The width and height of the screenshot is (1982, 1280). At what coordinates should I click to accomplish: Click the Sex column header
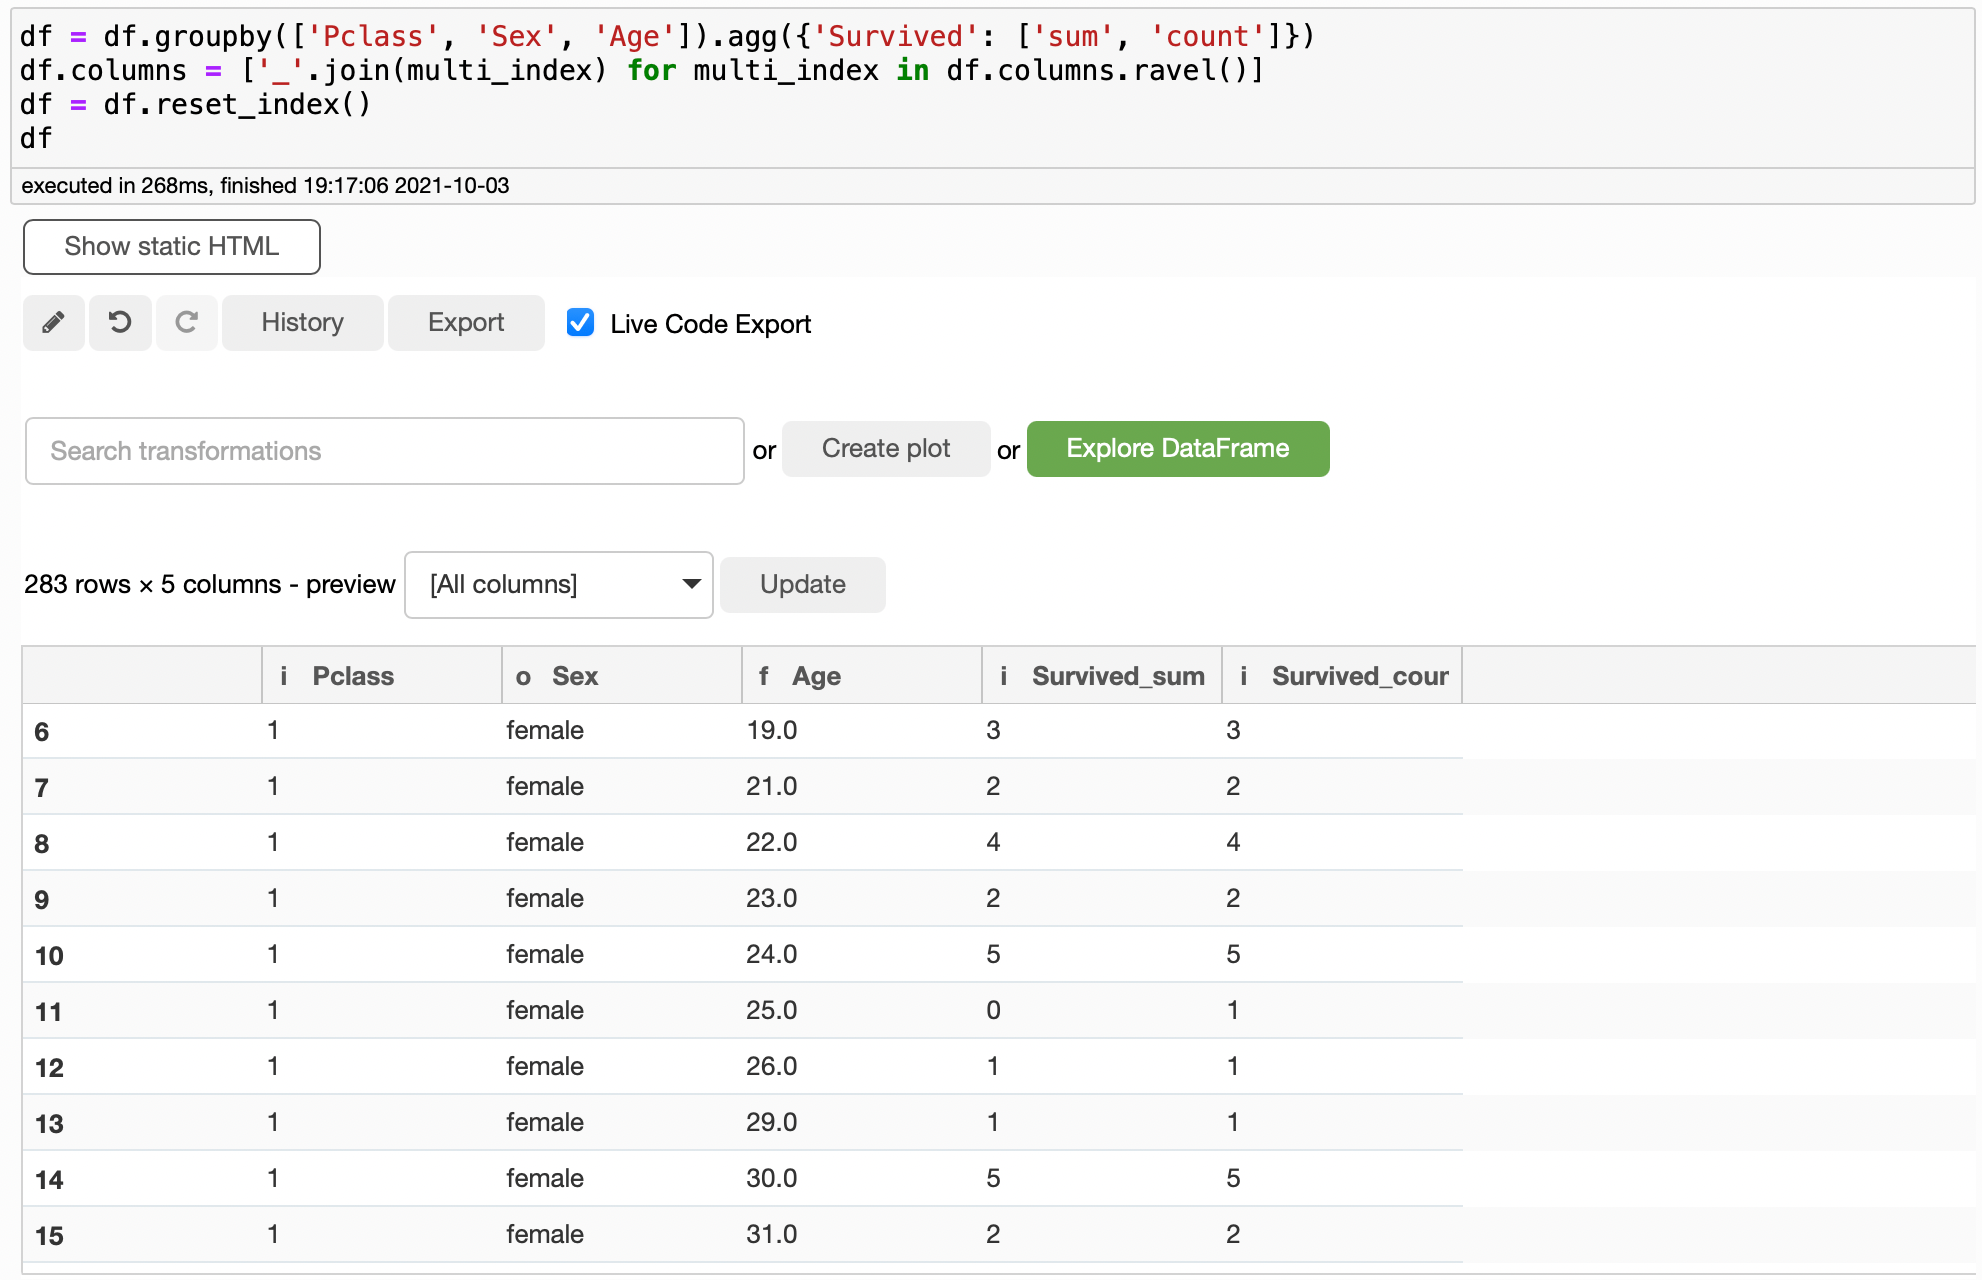pyautogui.click(x=575, y=676)
